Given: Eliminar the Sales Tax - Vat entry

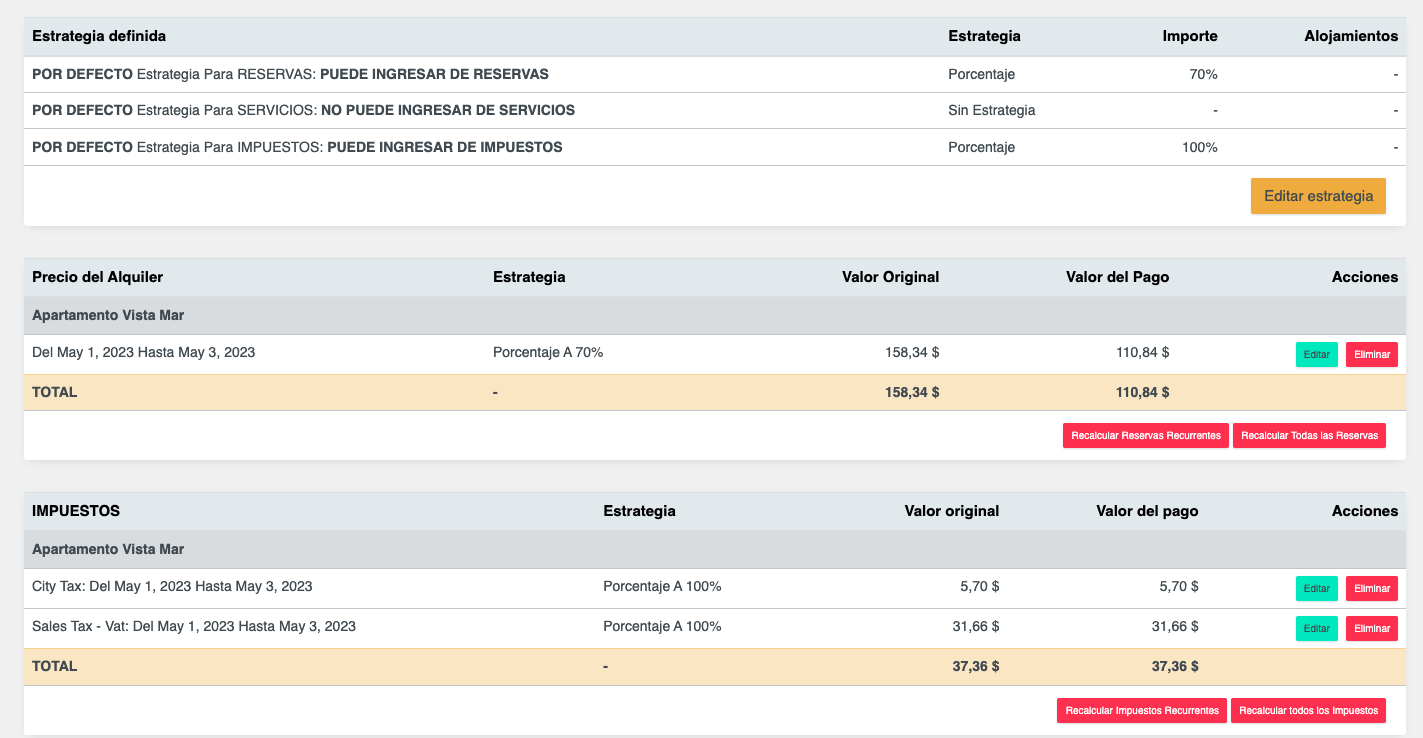Looking at the screenshot, I should pyautogui.click(x=1371, y=628).
